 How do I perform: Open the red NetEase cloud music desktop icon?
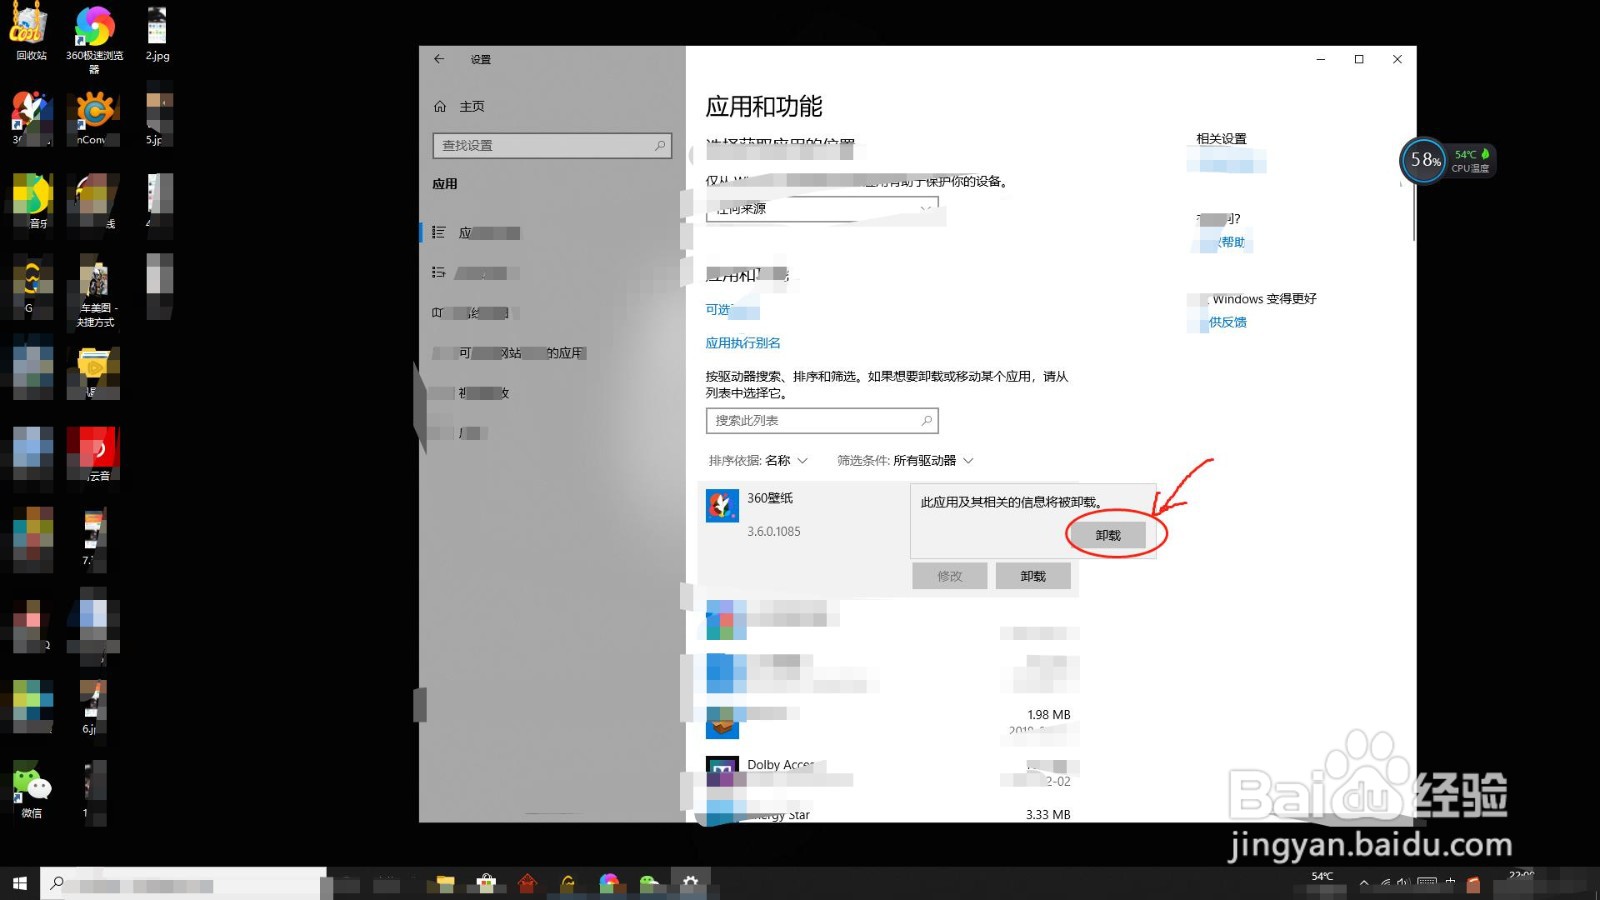93,453
